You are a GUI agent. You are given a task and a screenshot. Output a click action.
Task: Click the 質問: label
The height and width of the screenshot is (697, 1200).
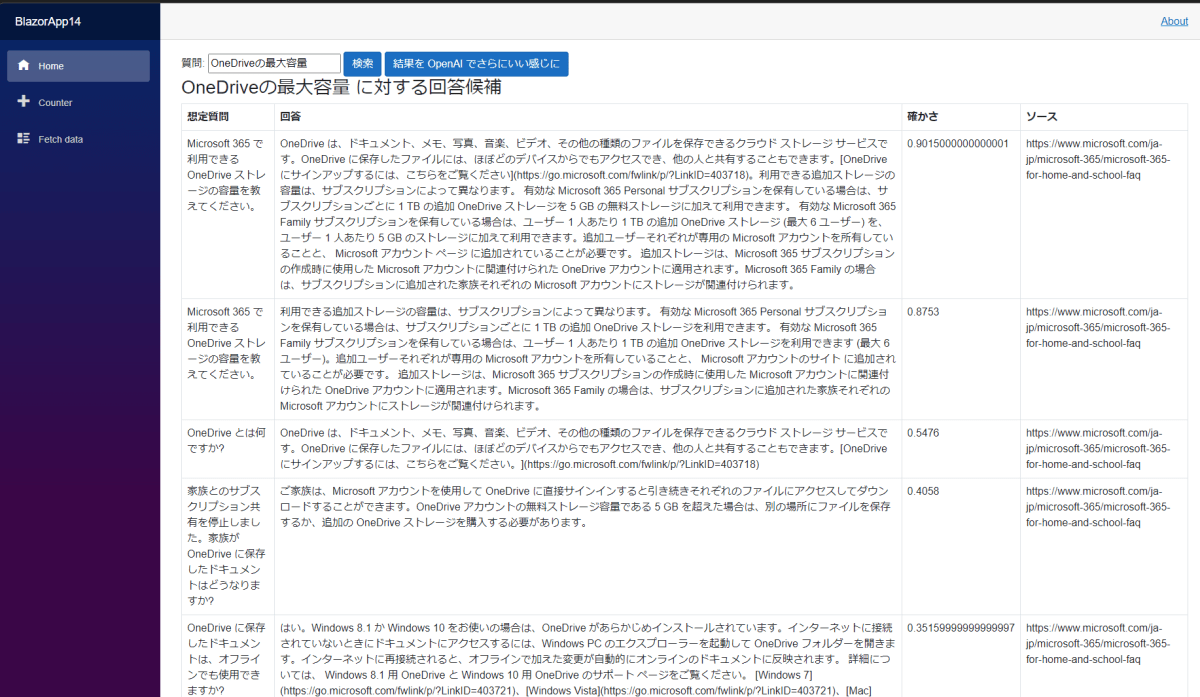(x=193, y=64)
